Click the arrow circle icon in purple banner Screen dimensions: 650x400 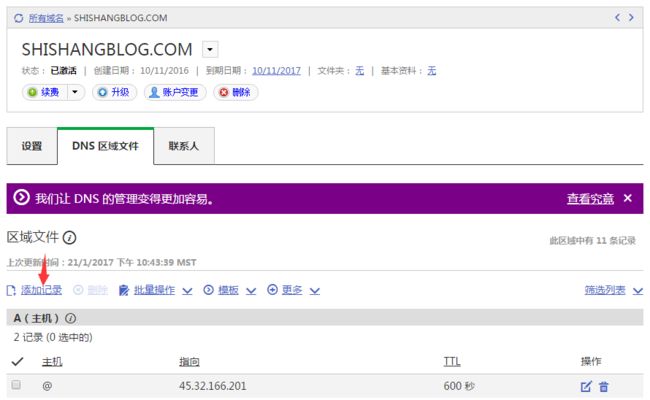click(22, 198)
